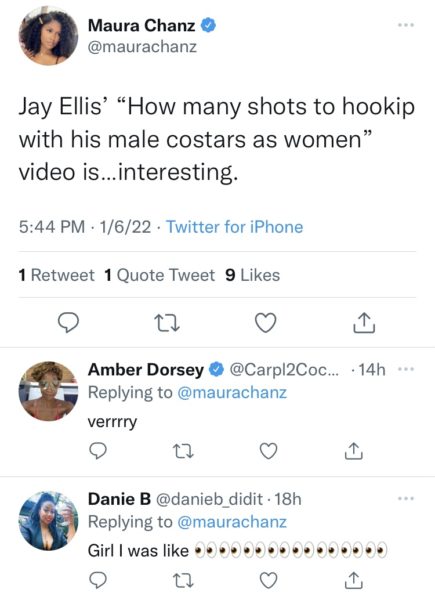
Task: Retweet Danie B's reply
Action: tap(183, 580)
